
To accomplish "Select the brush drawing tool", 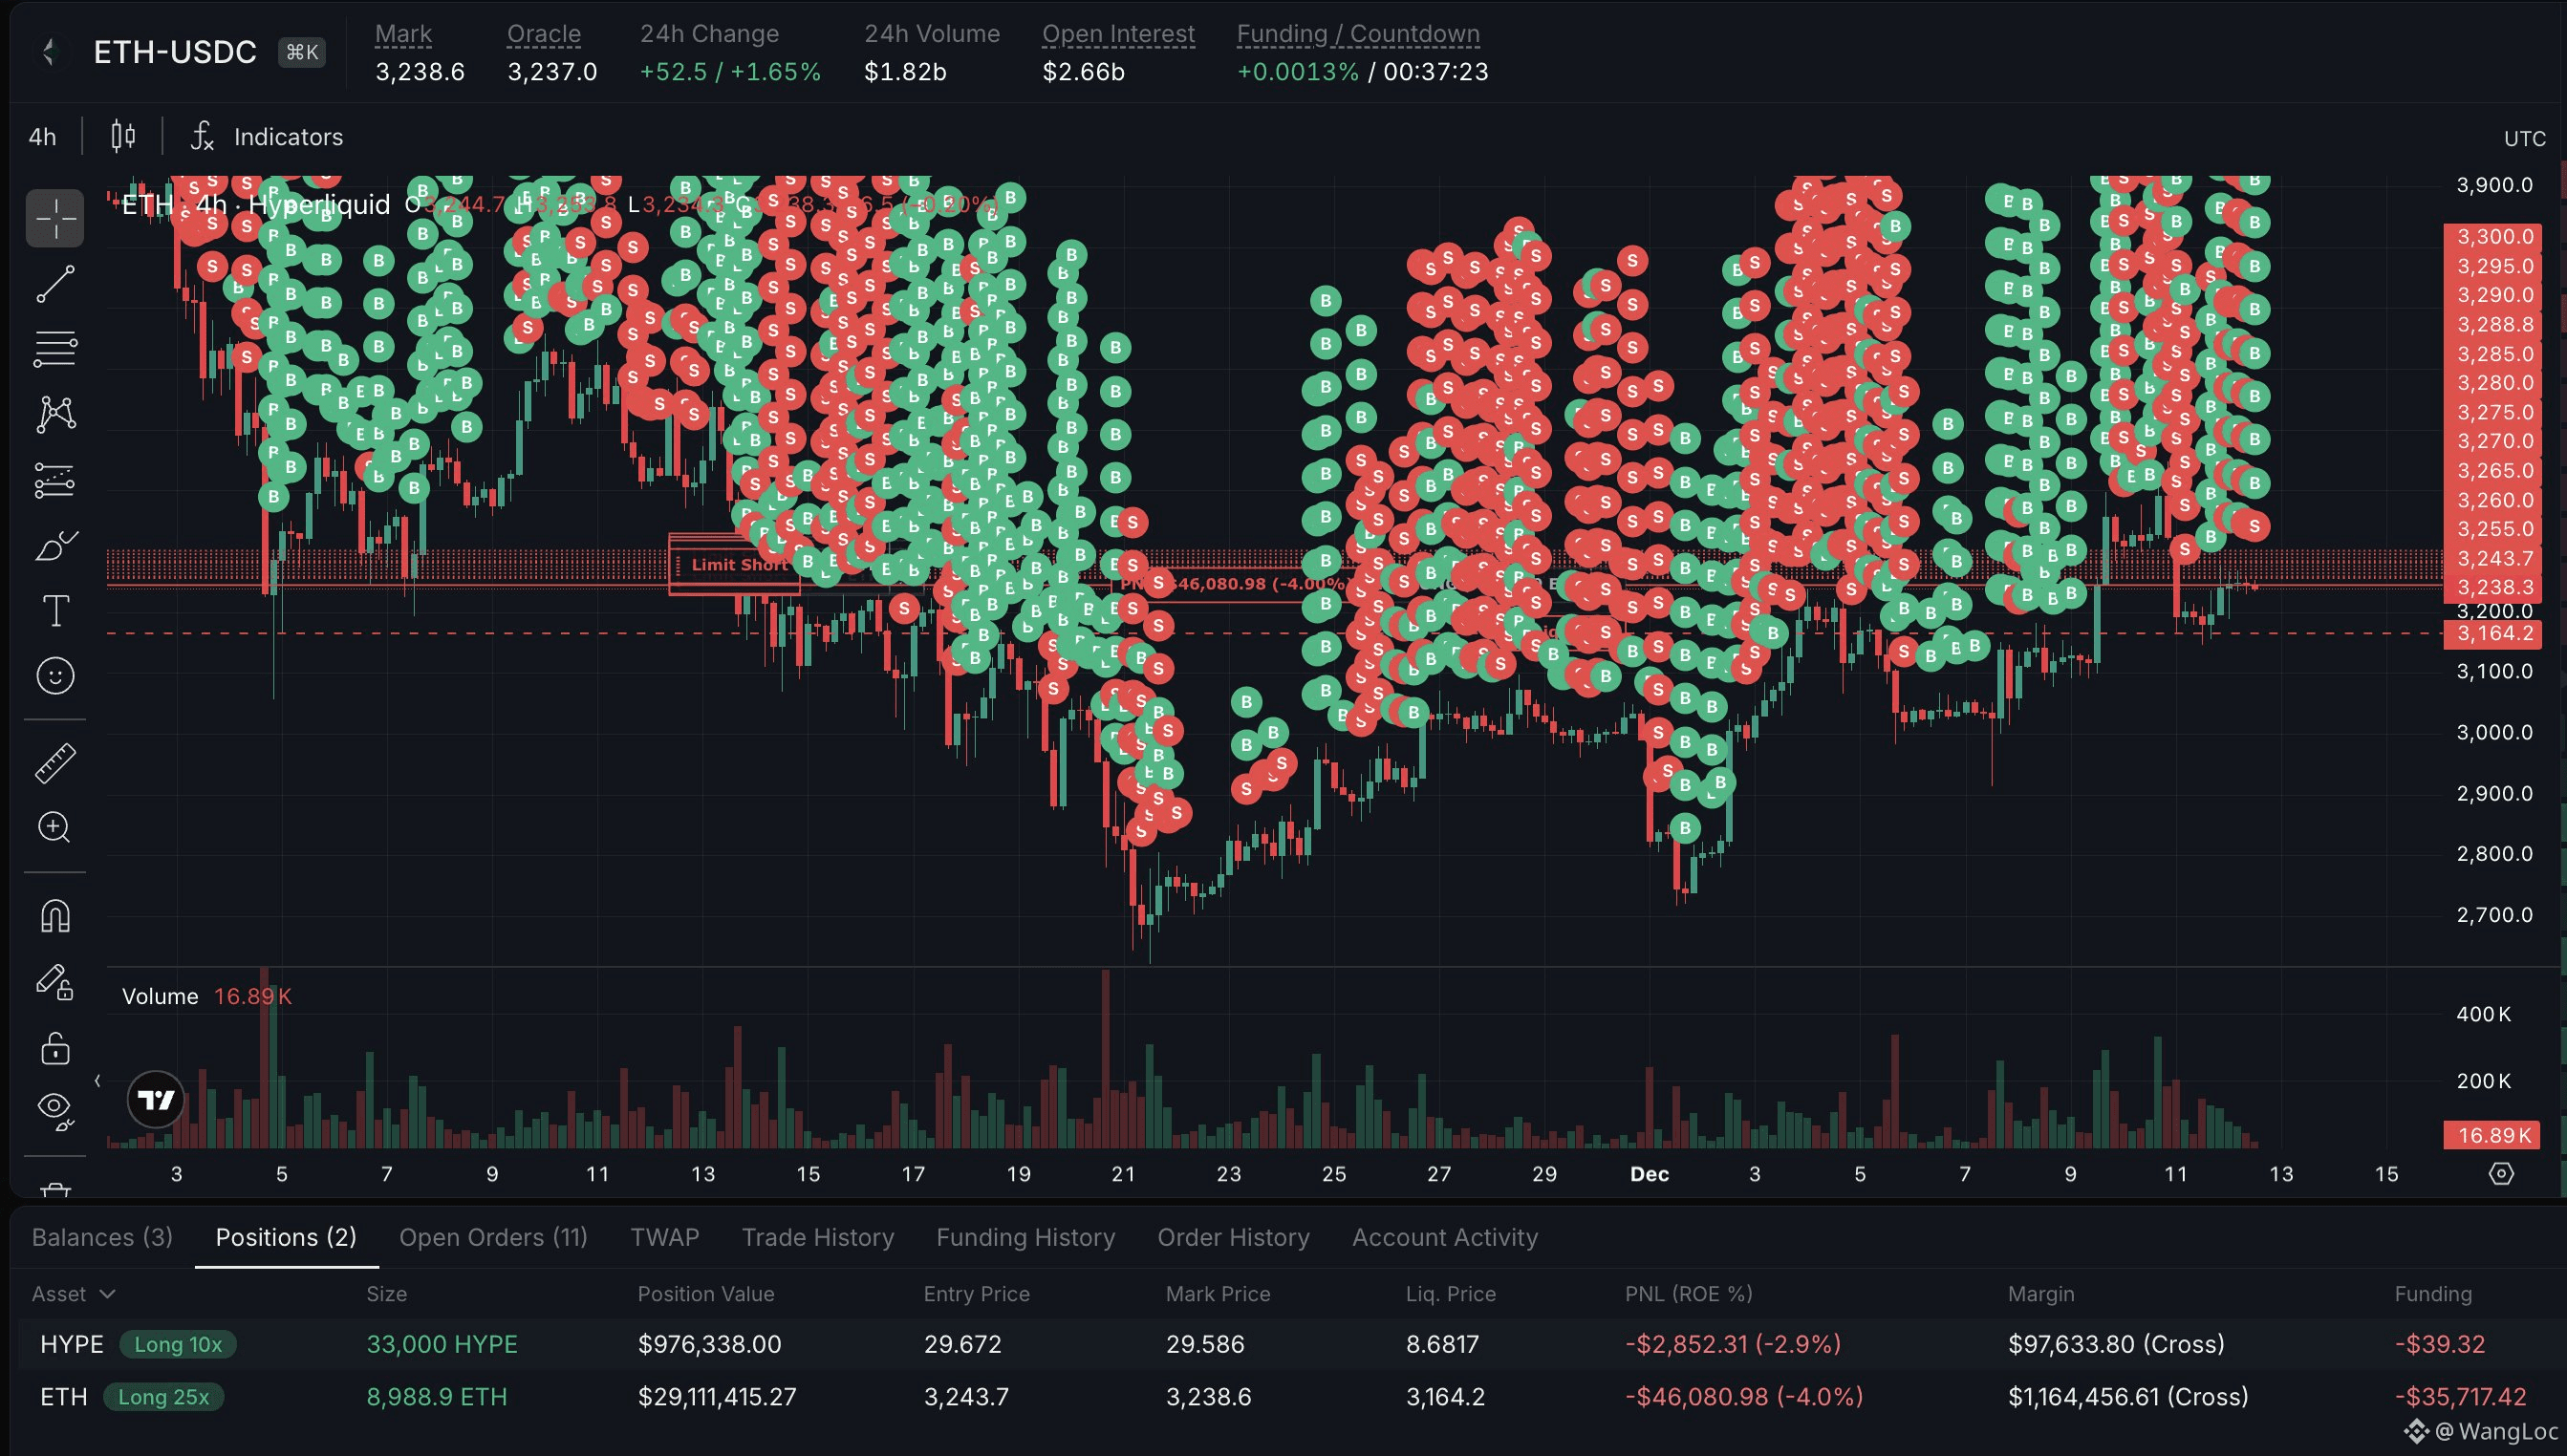I will pos(55,546).
